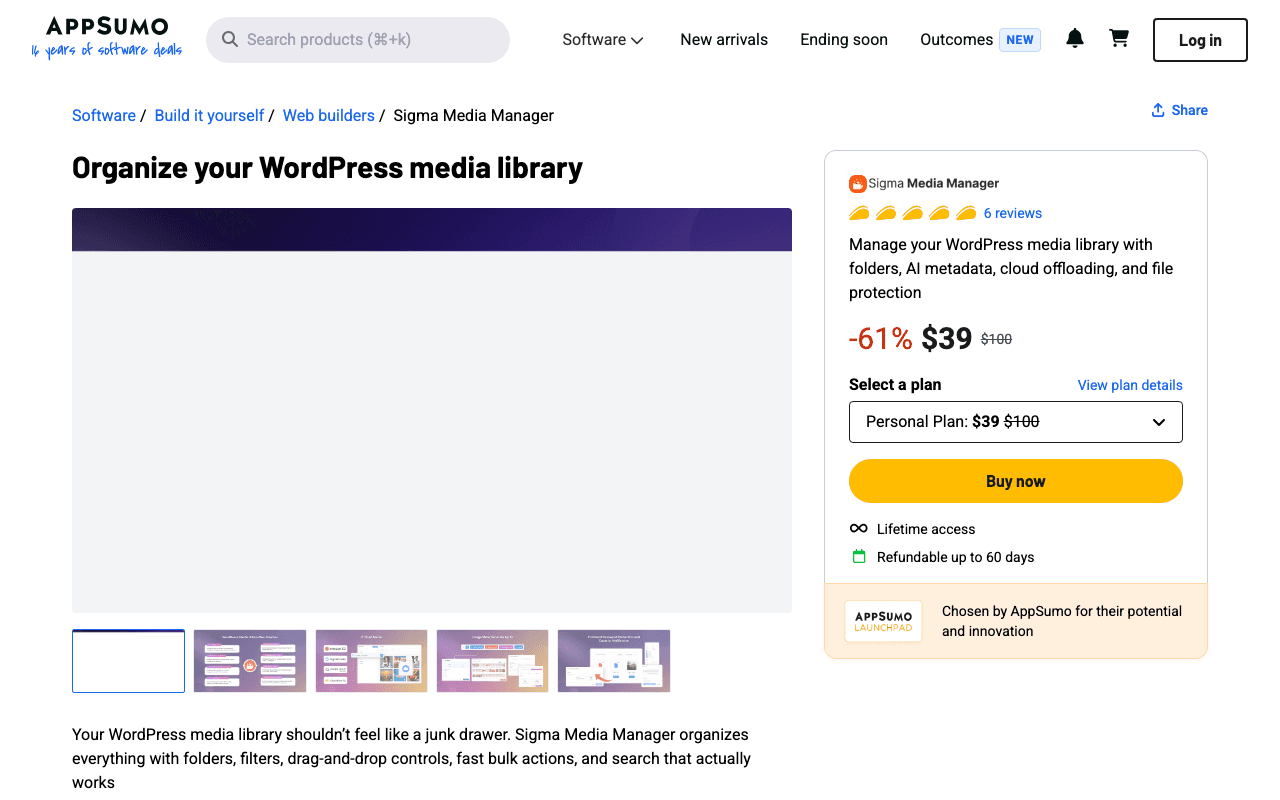The height and width of the screenshot is (800, 1280).
Task: Click the taco rating icons
Action: point(912,213)
